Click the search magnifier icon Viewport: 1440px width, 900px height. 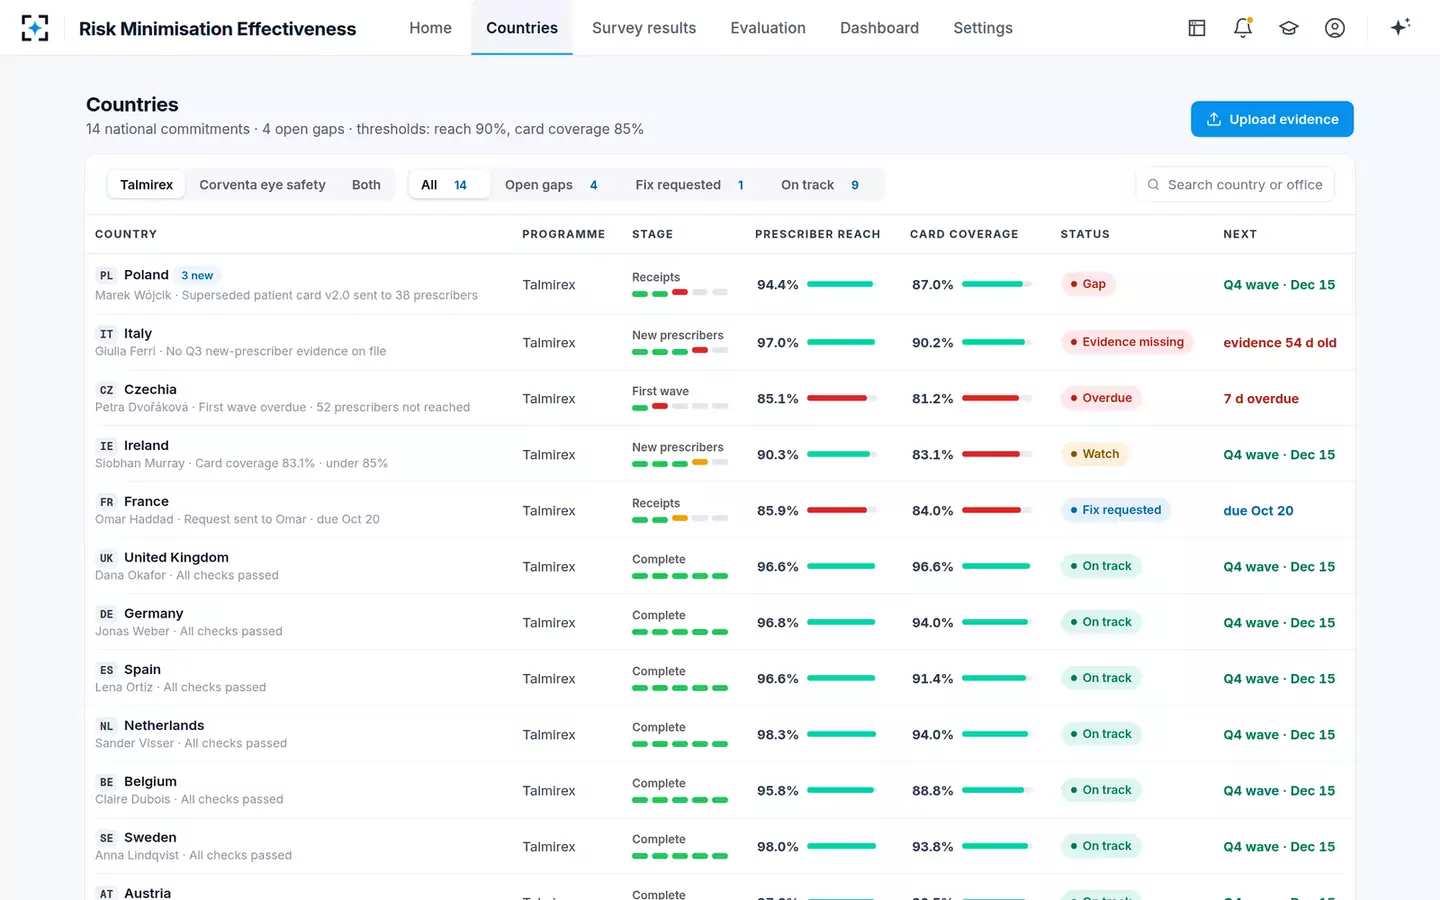(1153, 185)
